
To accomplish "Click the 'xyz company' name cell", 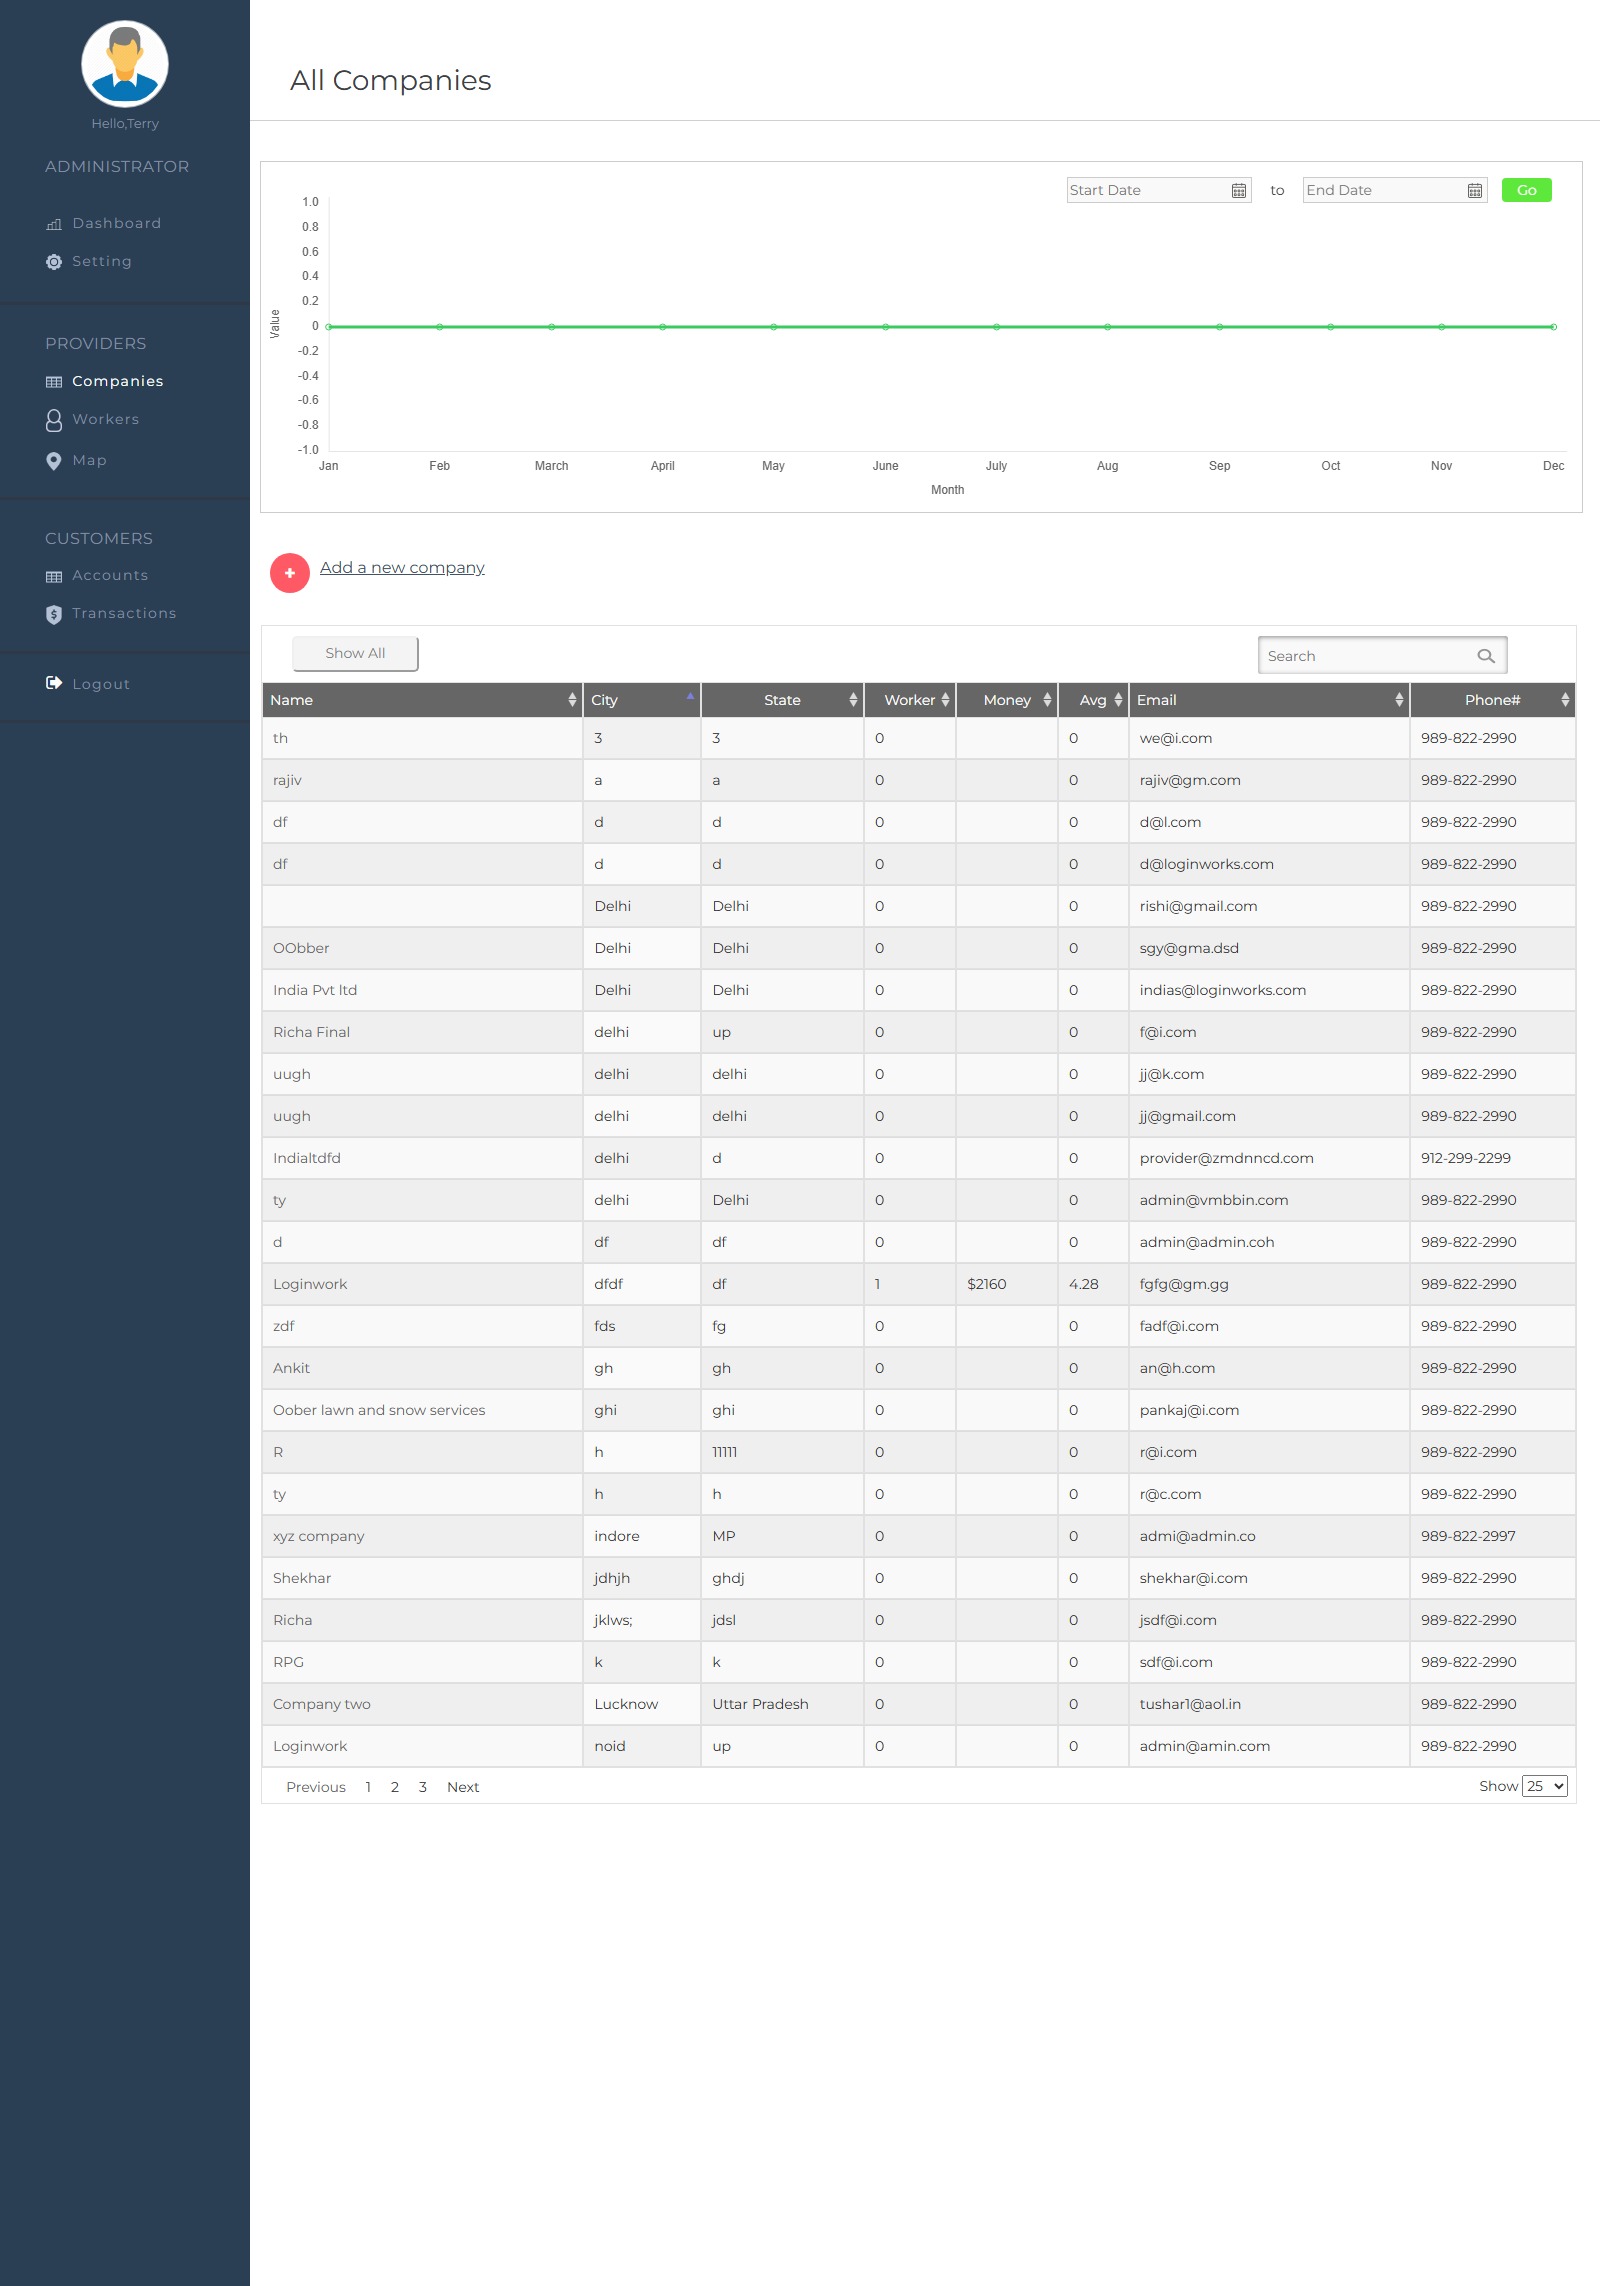I will (422, 1536).
